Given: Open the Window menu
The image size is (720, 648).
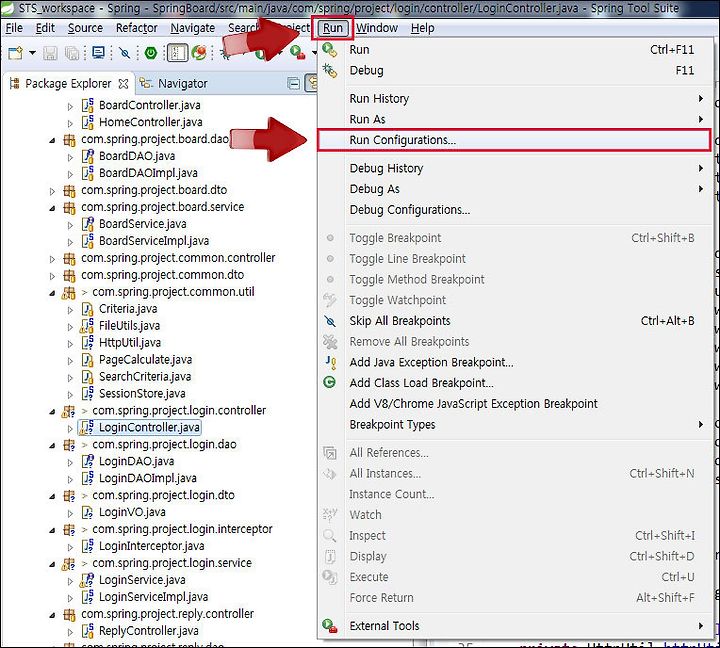Looking at the screenshot, I should click(x=377, y=28).
